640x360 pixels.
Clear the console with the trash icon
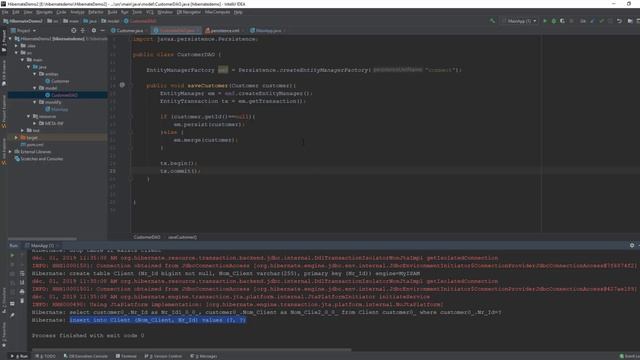coord(22,301)
